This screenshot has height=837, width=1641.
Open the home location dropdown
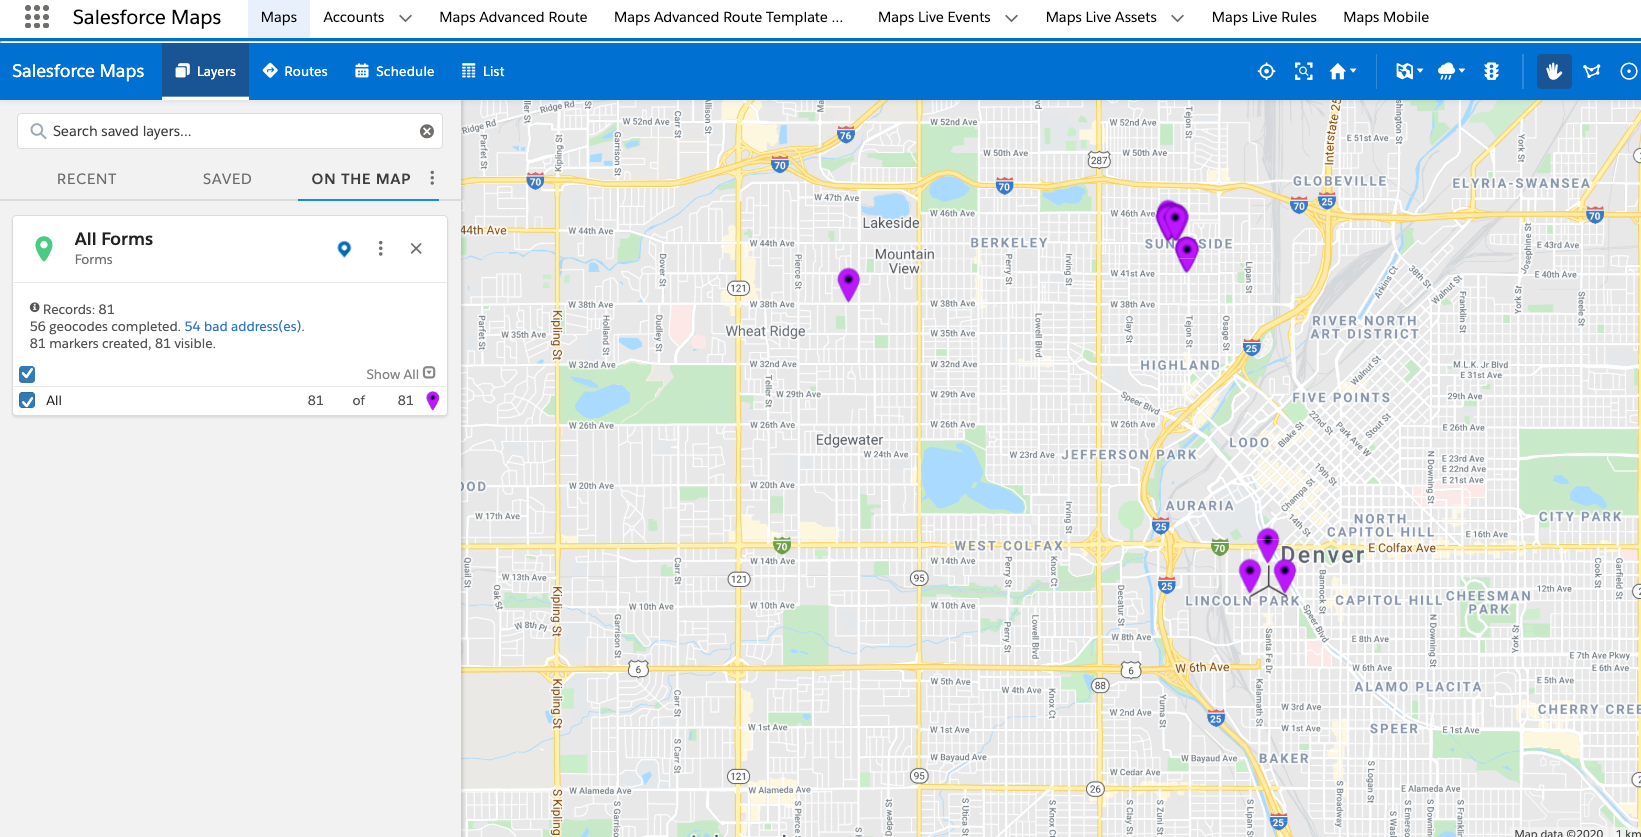(x=1343, y=71)
